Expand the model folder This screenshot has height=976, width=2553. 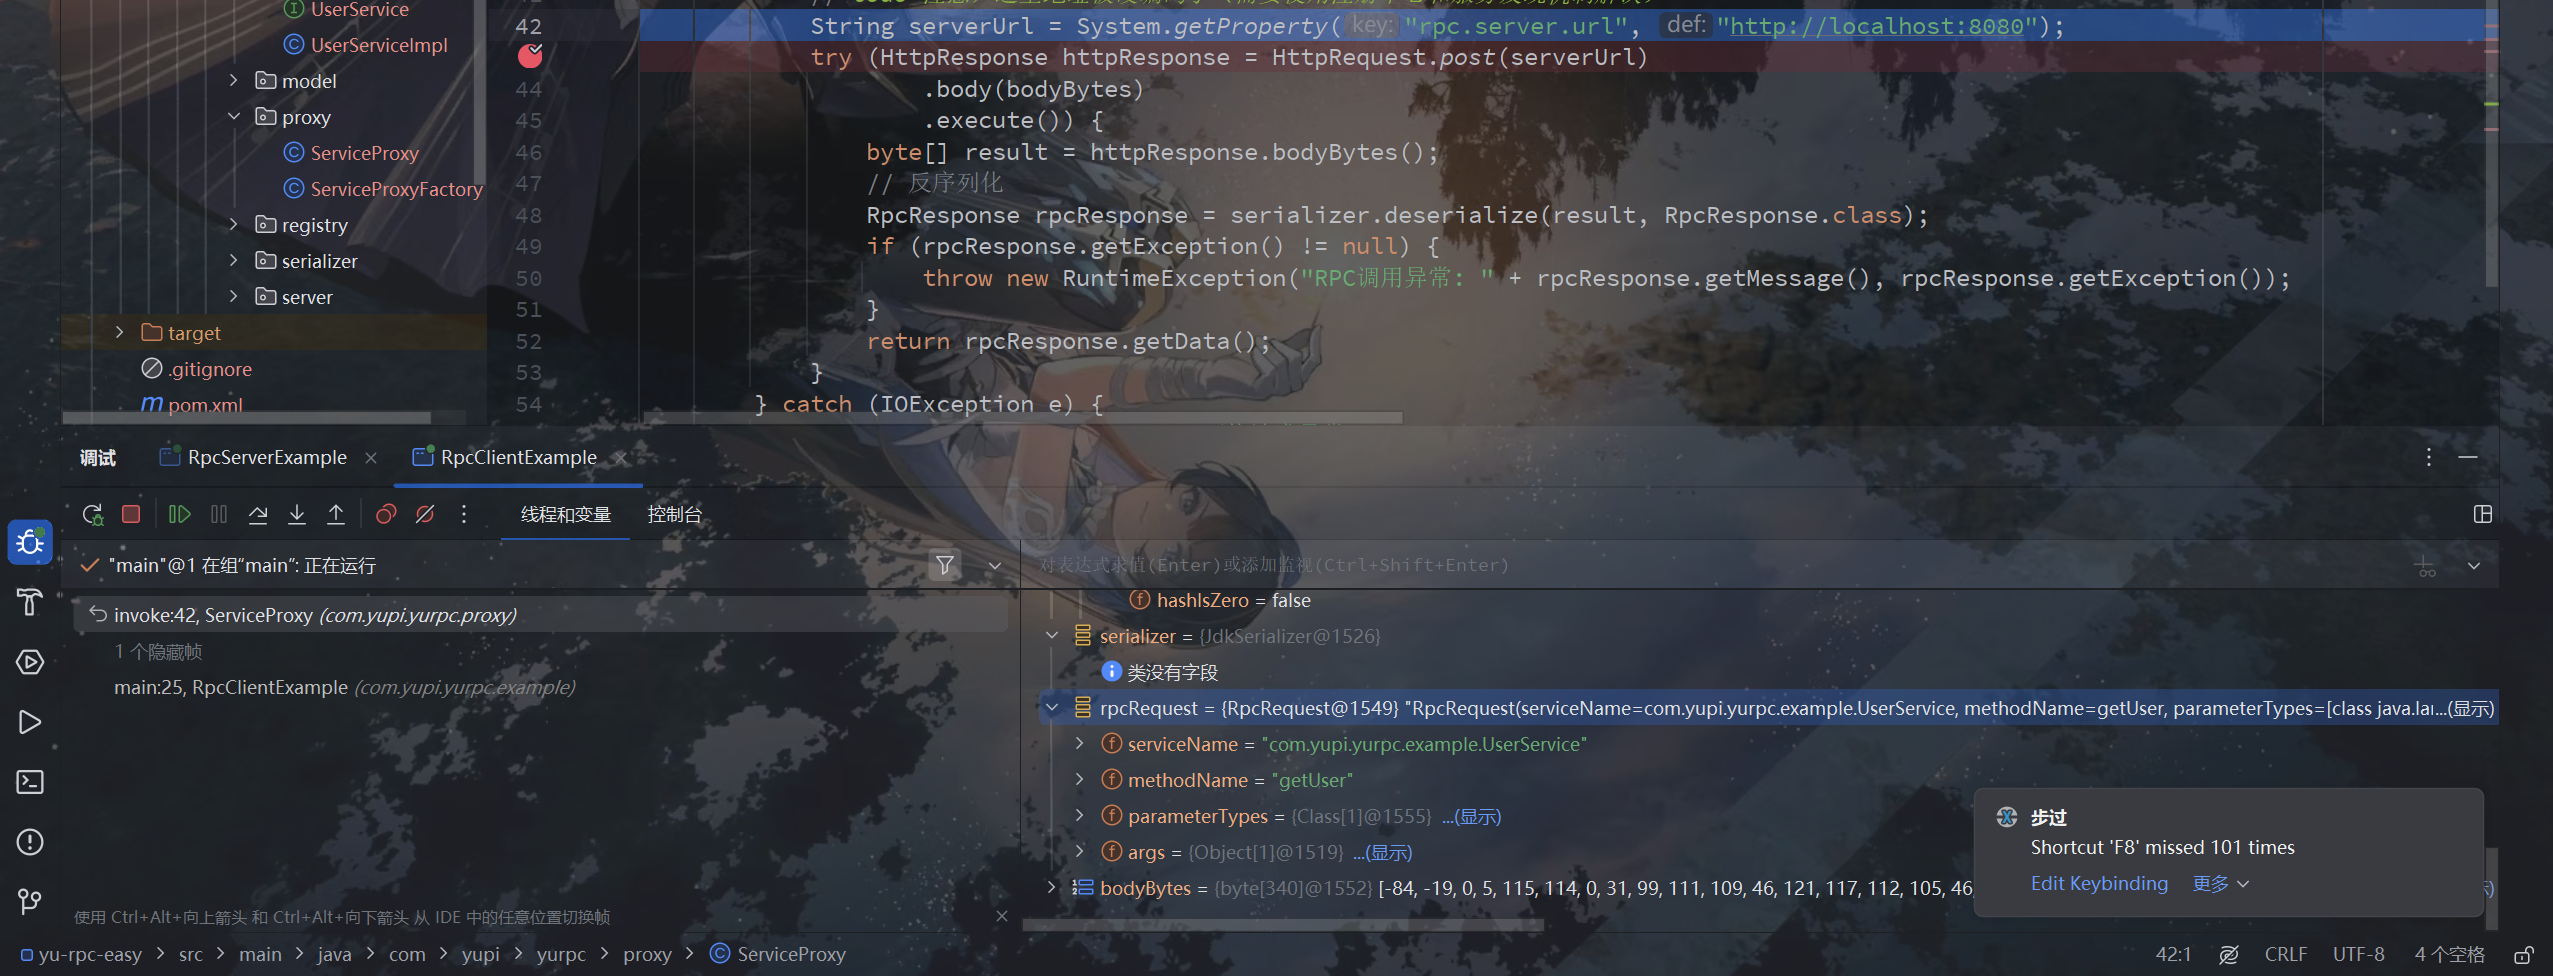pyautogui.click(x=233, y=81)
